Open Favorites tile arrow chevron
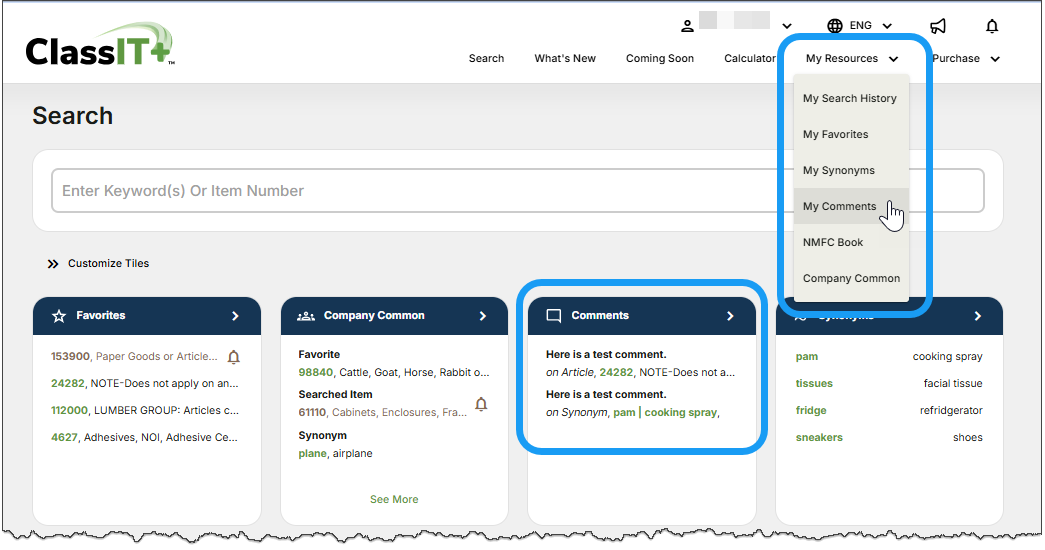This screenshot has width=1045, height=550. pyautogui.click(x=235, y=316)
